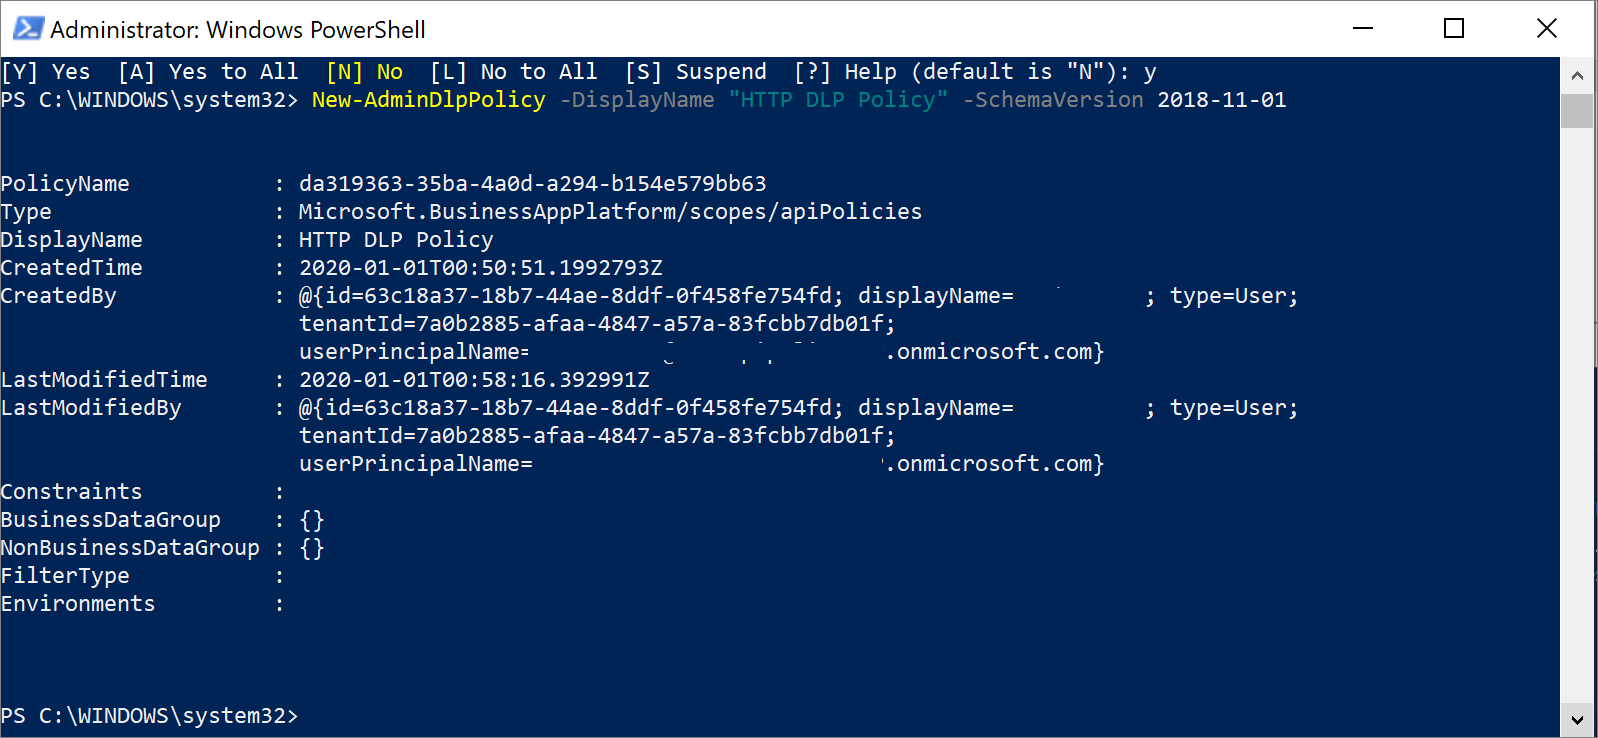Click the scrollbar up arrow
This screenshot has height=738, width=1598.
(1579, 74)
